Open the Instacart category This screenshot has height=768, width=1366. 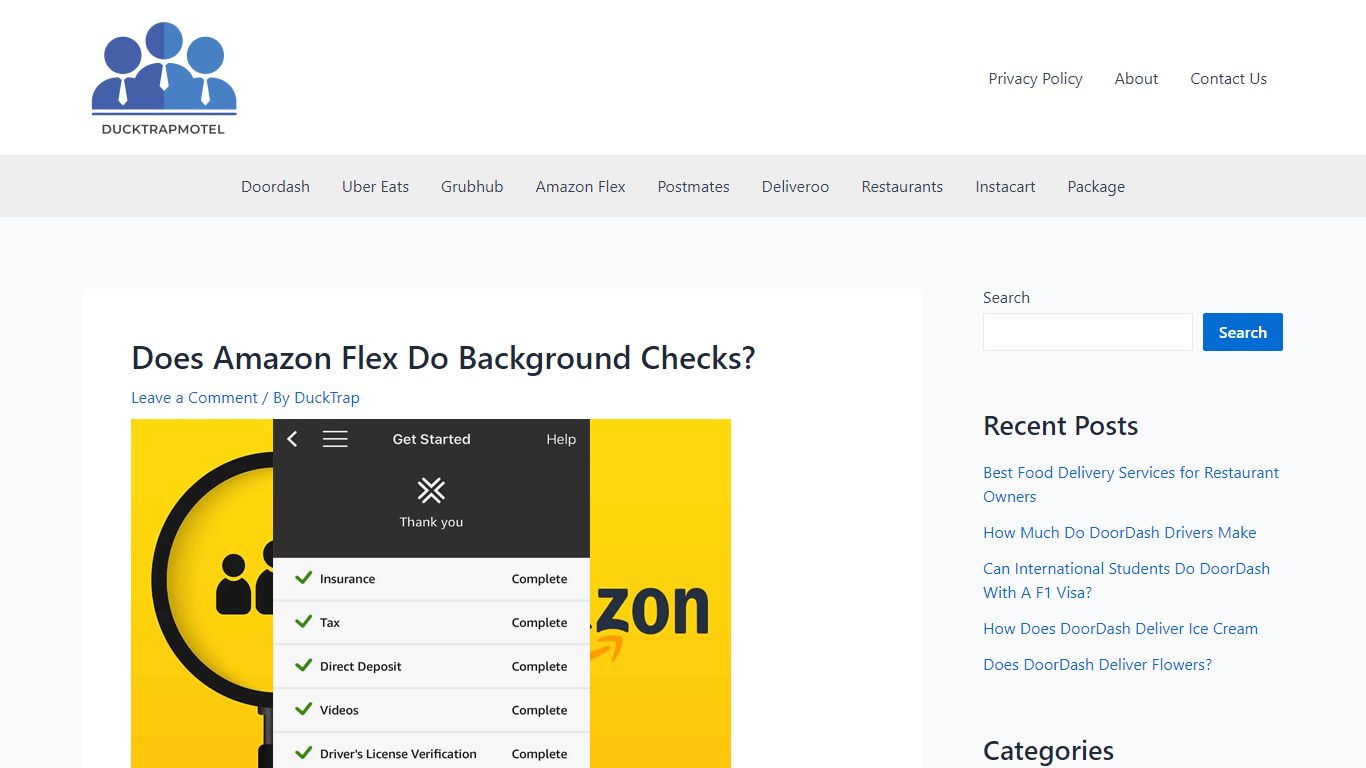1005,186
